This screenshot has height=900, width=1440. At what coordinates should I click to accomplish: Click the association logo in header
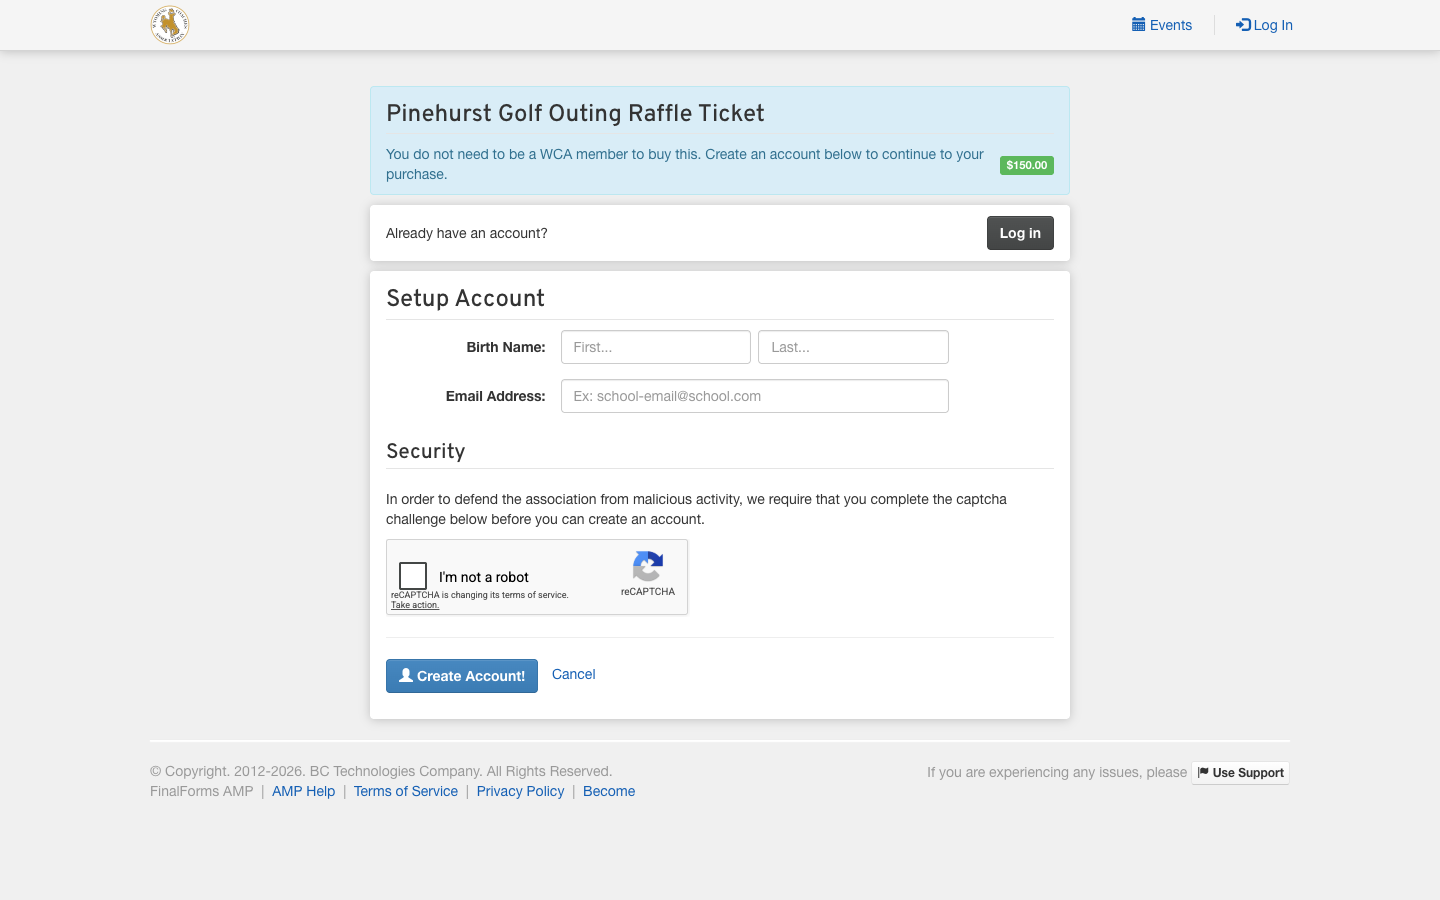170,25
